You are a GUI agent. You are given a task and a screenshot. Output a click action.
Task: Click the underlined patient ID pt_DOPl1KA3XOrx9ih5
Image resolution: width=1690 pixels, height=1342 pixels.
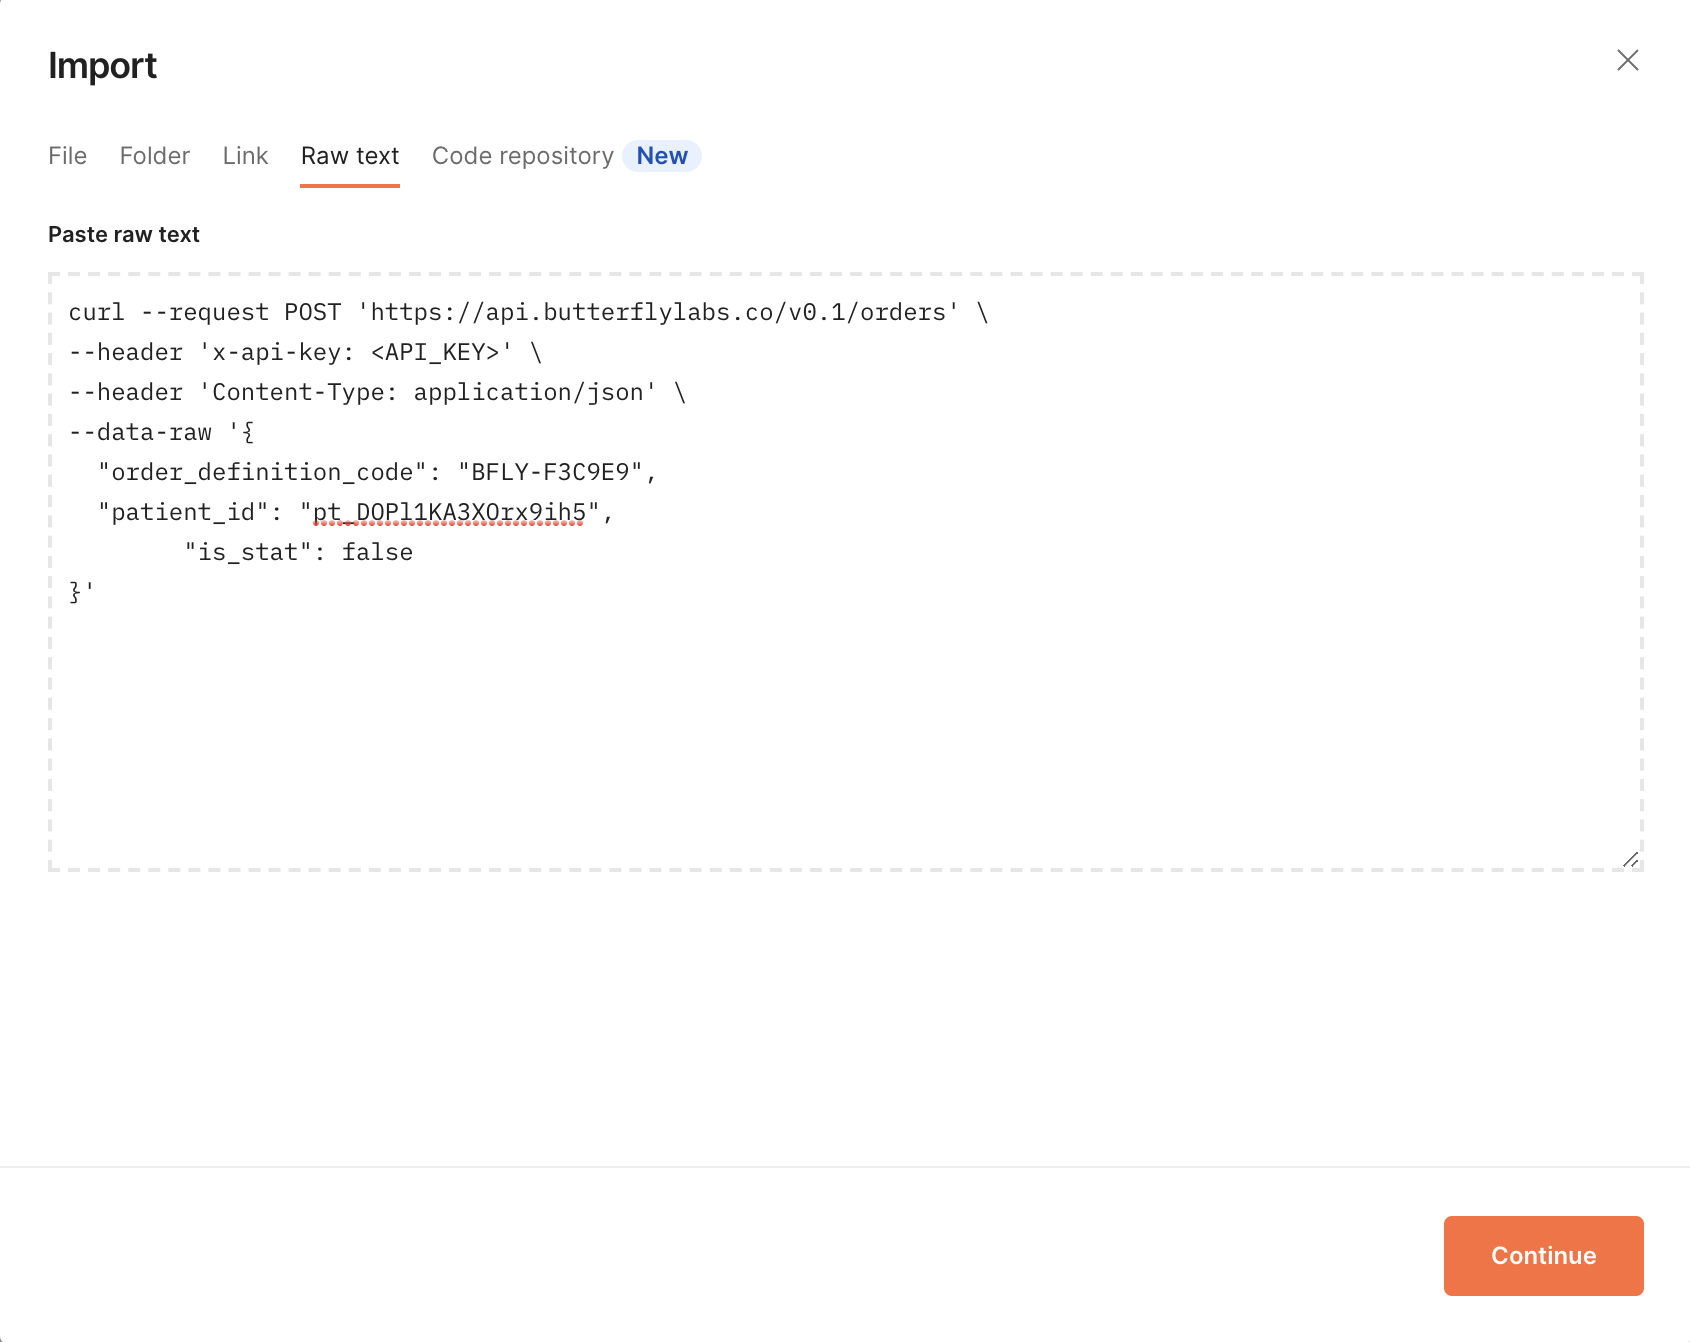(x=449, y=512)
